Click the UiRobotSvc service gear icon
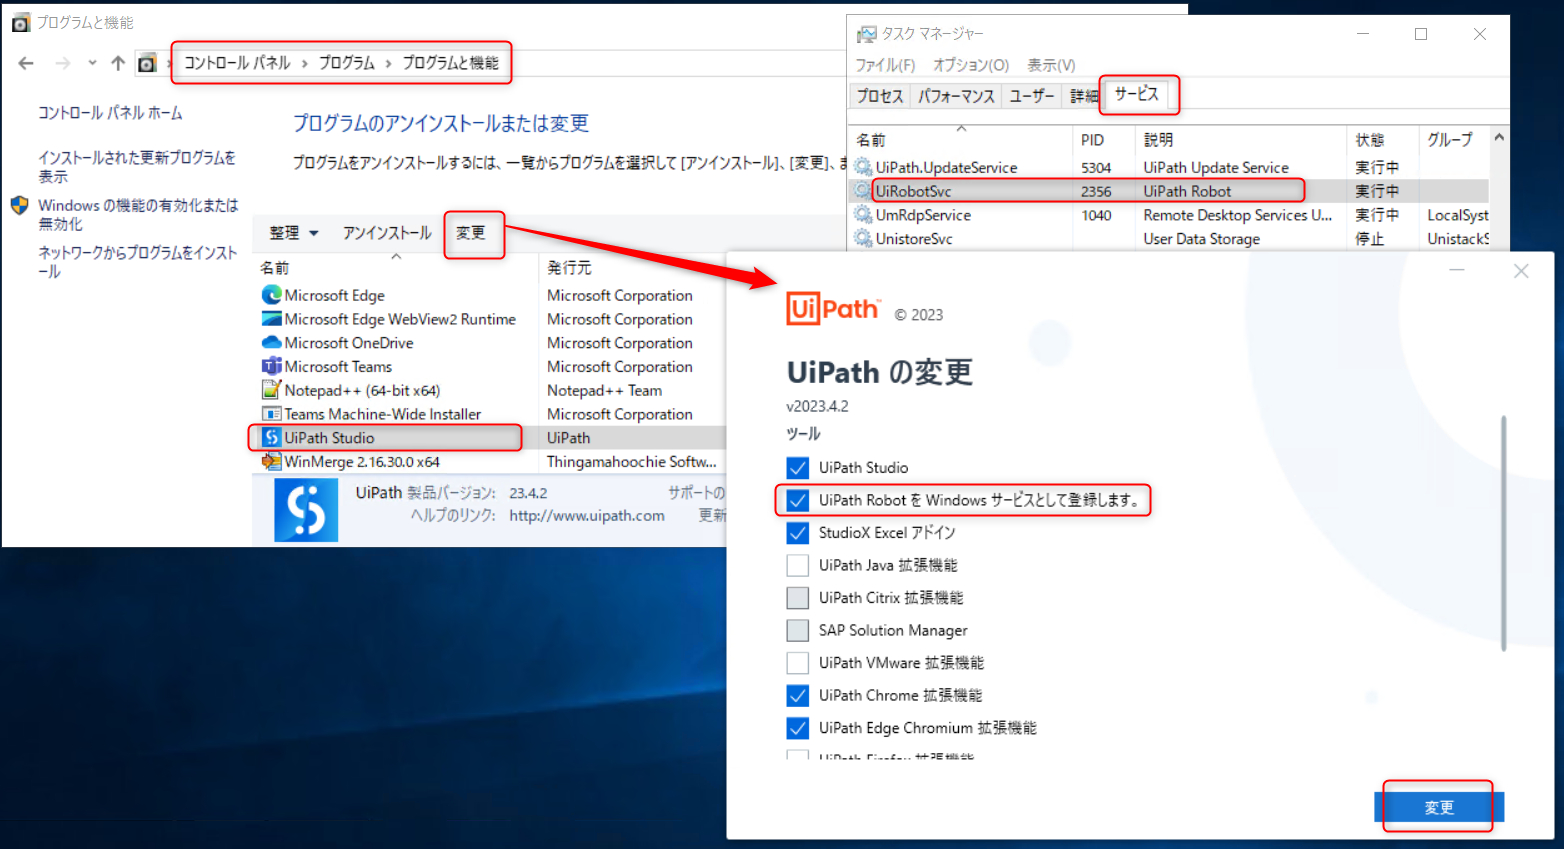Image resolution: width=1564 pixels, height=849 pixels. 862,190
